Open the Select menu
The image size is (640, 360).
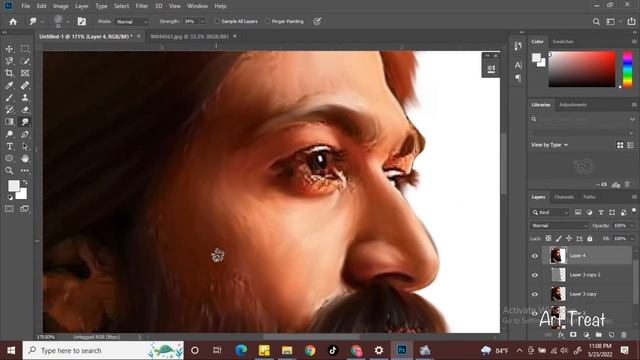click(x=121, y=6)
